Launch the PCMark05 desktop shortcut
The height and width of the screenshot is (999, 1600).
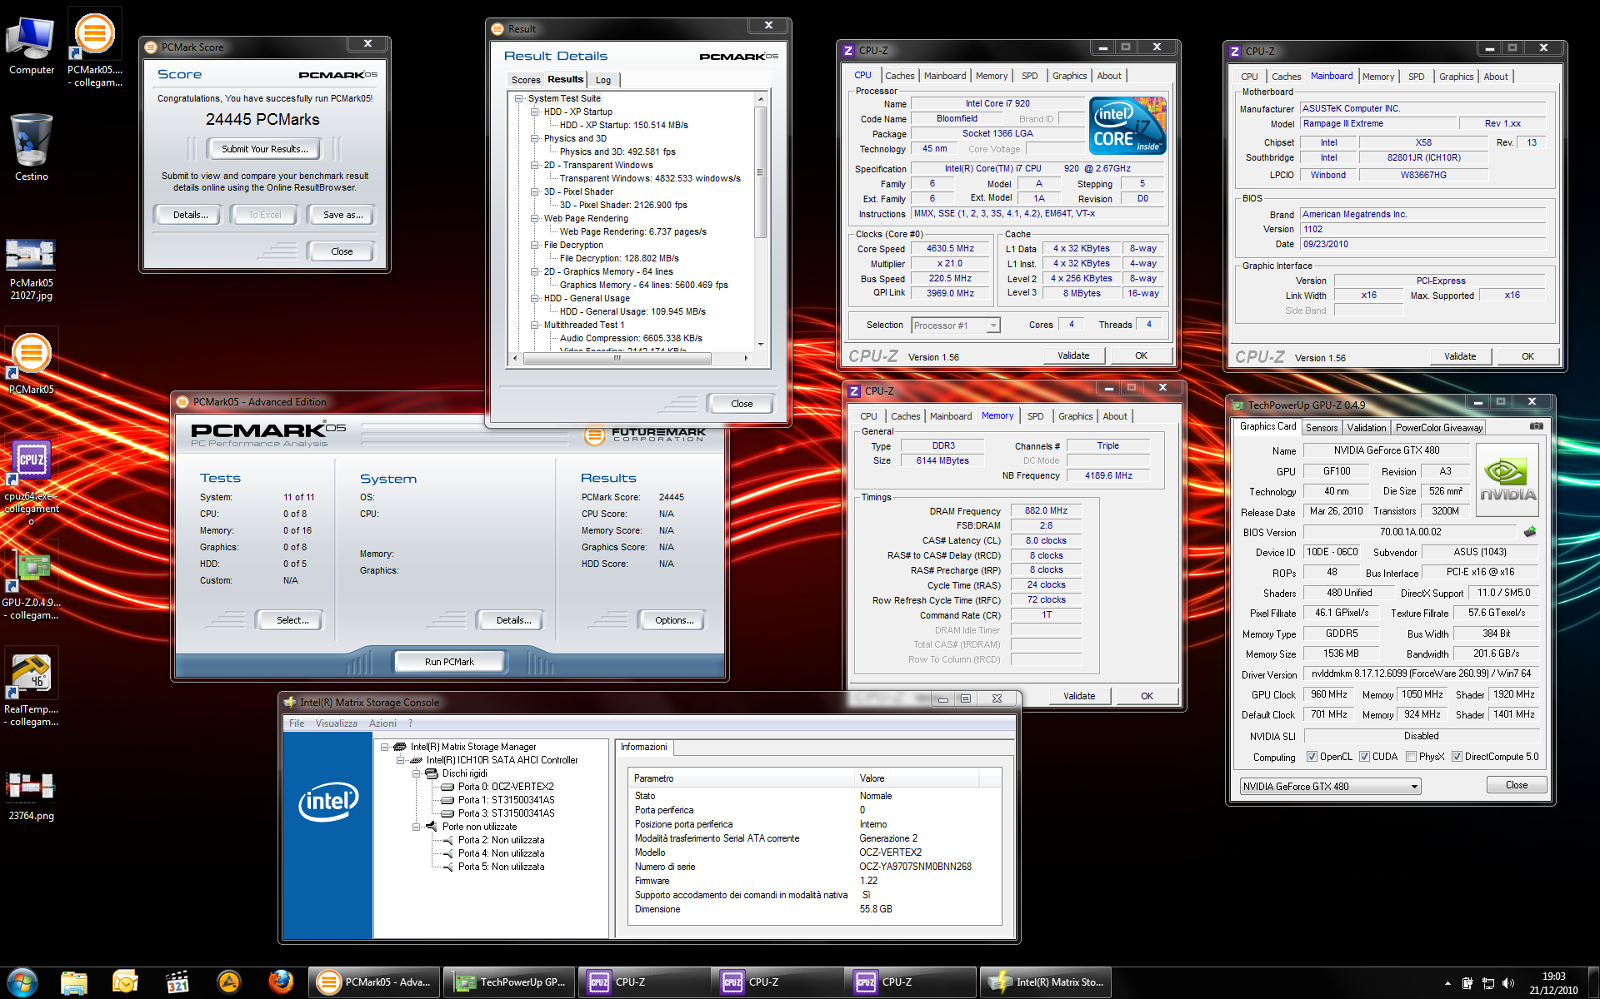(x=31, y=363)
